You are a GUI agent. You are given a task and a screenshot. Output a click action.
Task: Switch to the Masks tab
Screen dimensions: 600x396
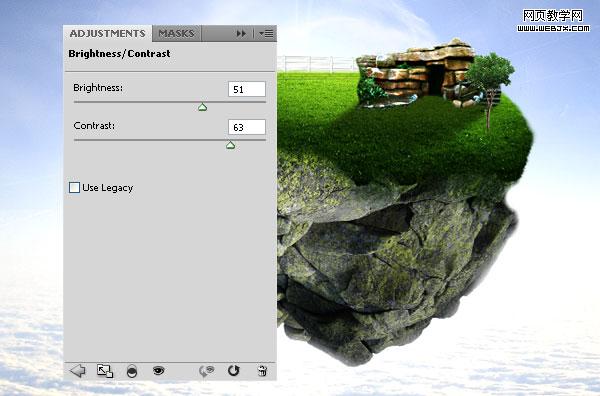[x=176, y=34]
